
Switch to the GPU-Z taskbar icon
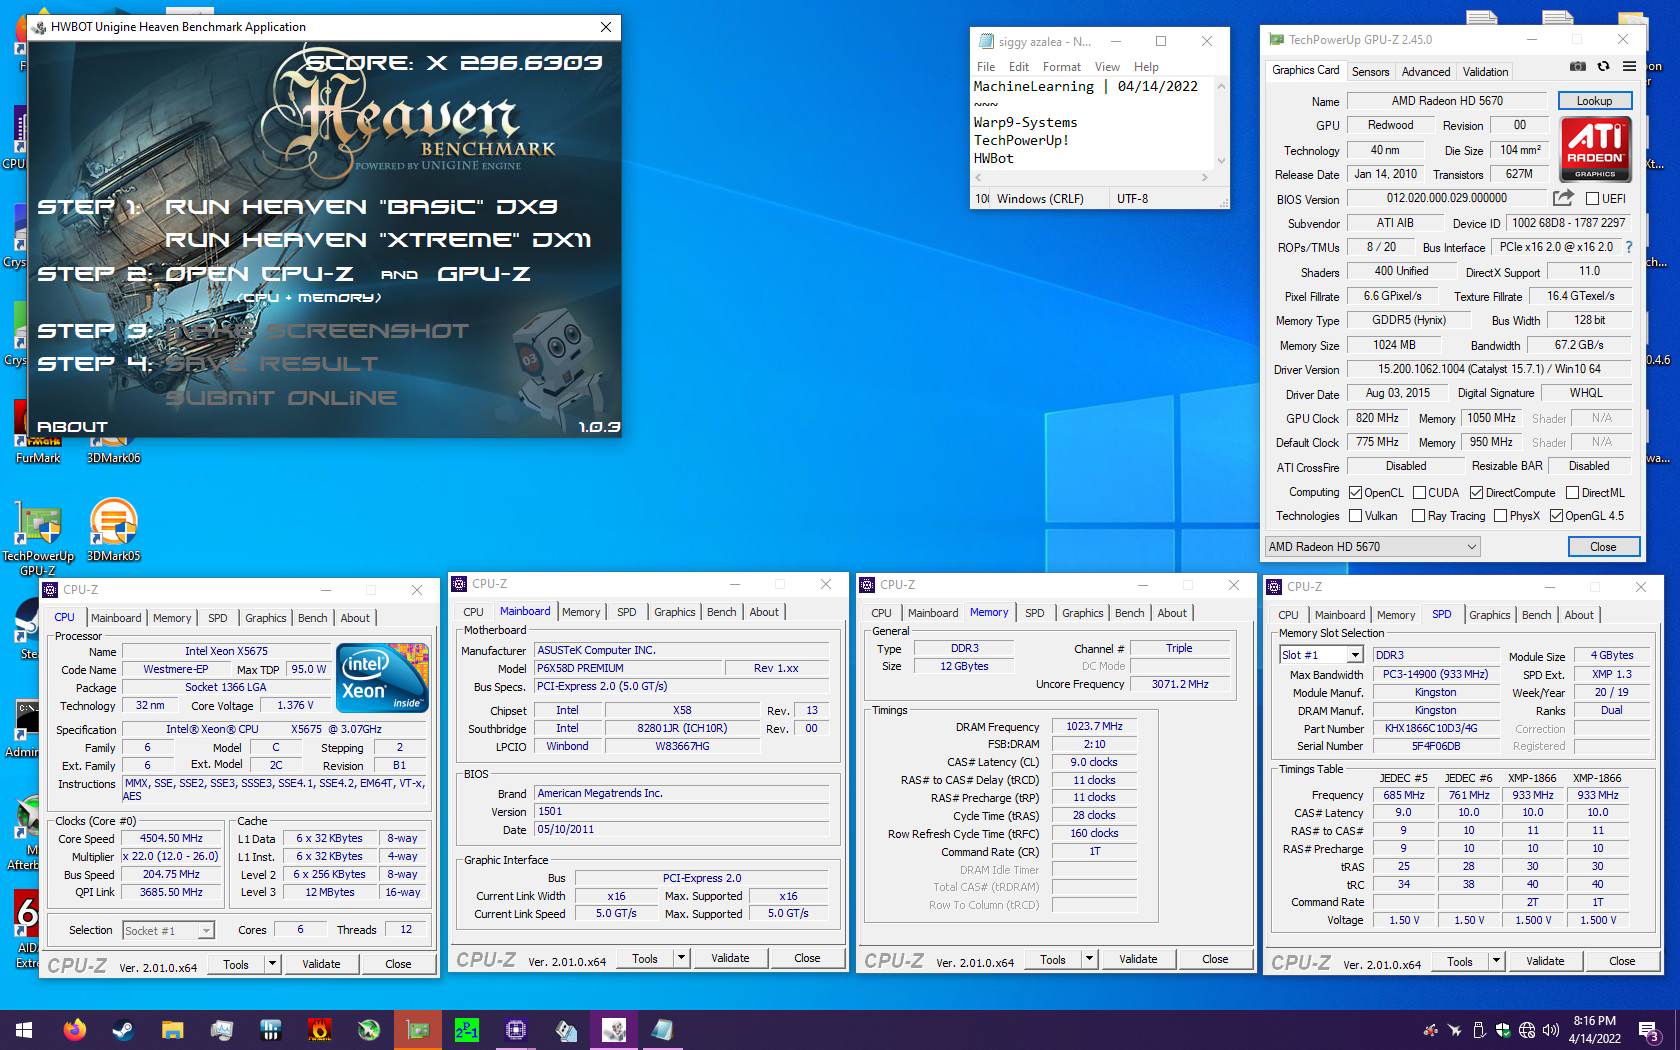tap(418, 1029)
